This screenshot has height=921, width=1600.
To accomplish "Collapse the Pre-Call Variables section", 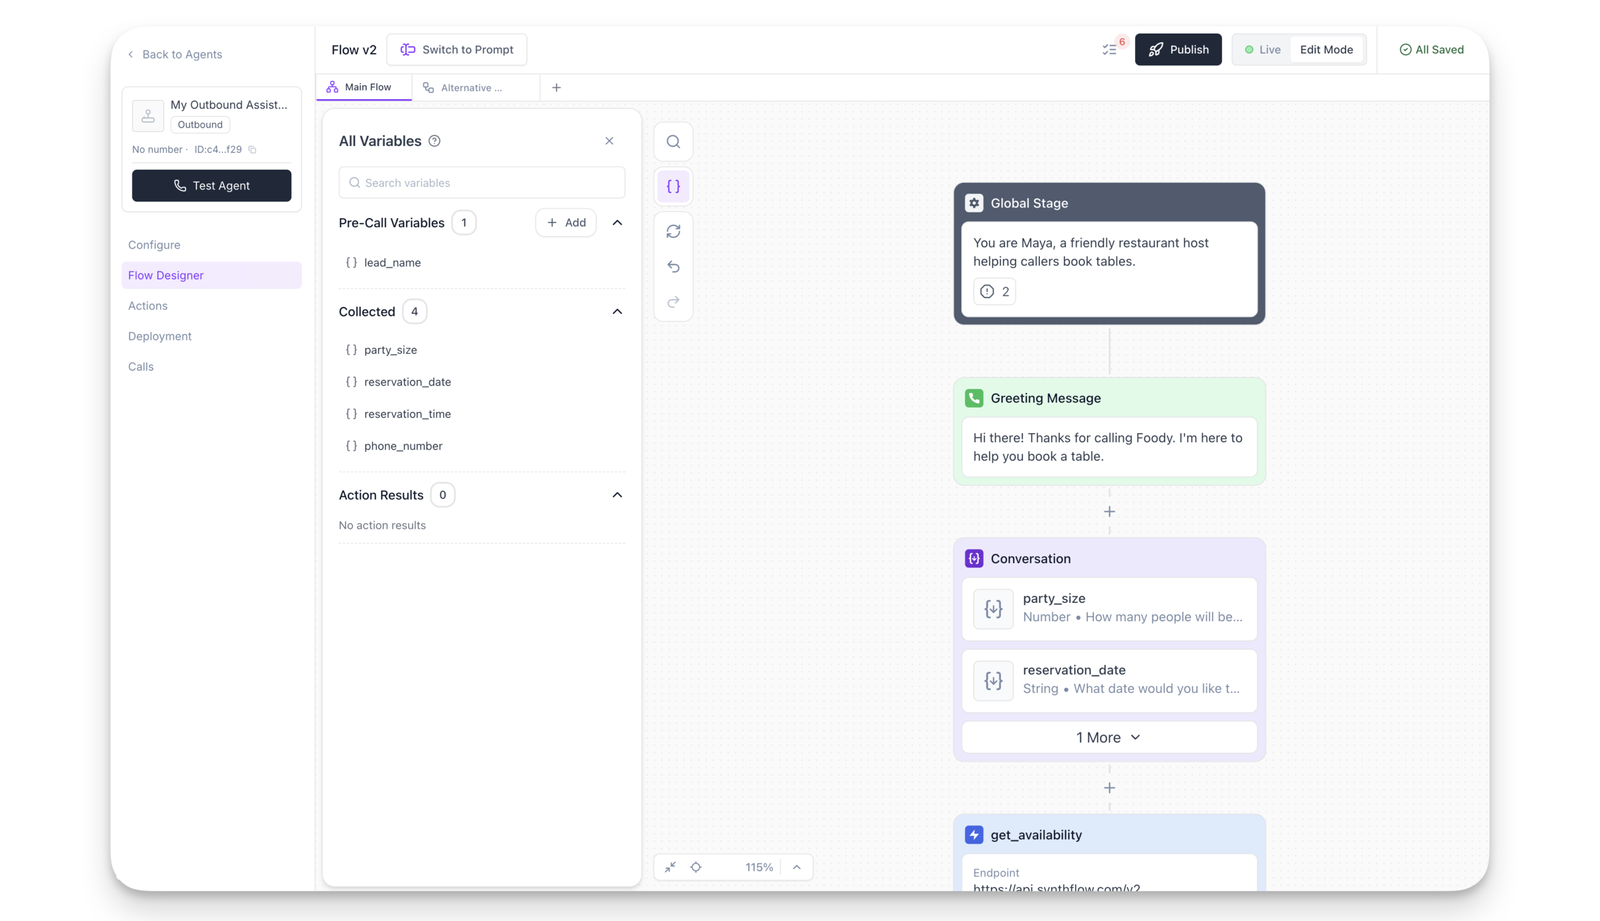I will (617, 222).
